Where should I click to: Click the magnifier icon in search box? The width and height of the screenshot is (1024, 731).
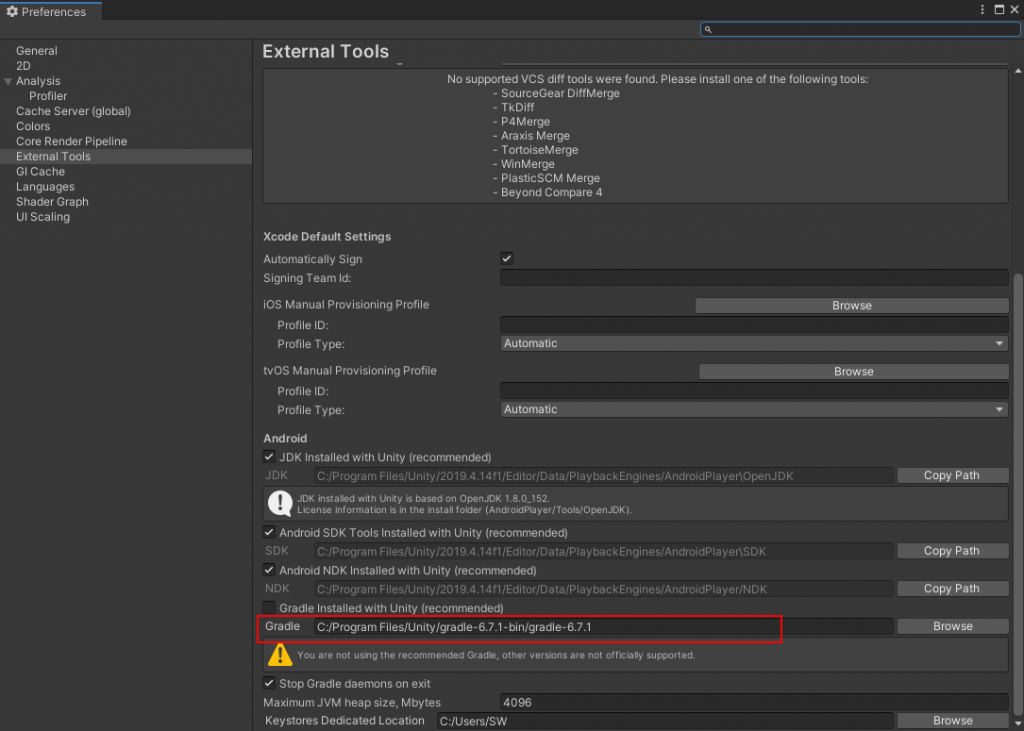pyautogui.click(x=709, y=30)
